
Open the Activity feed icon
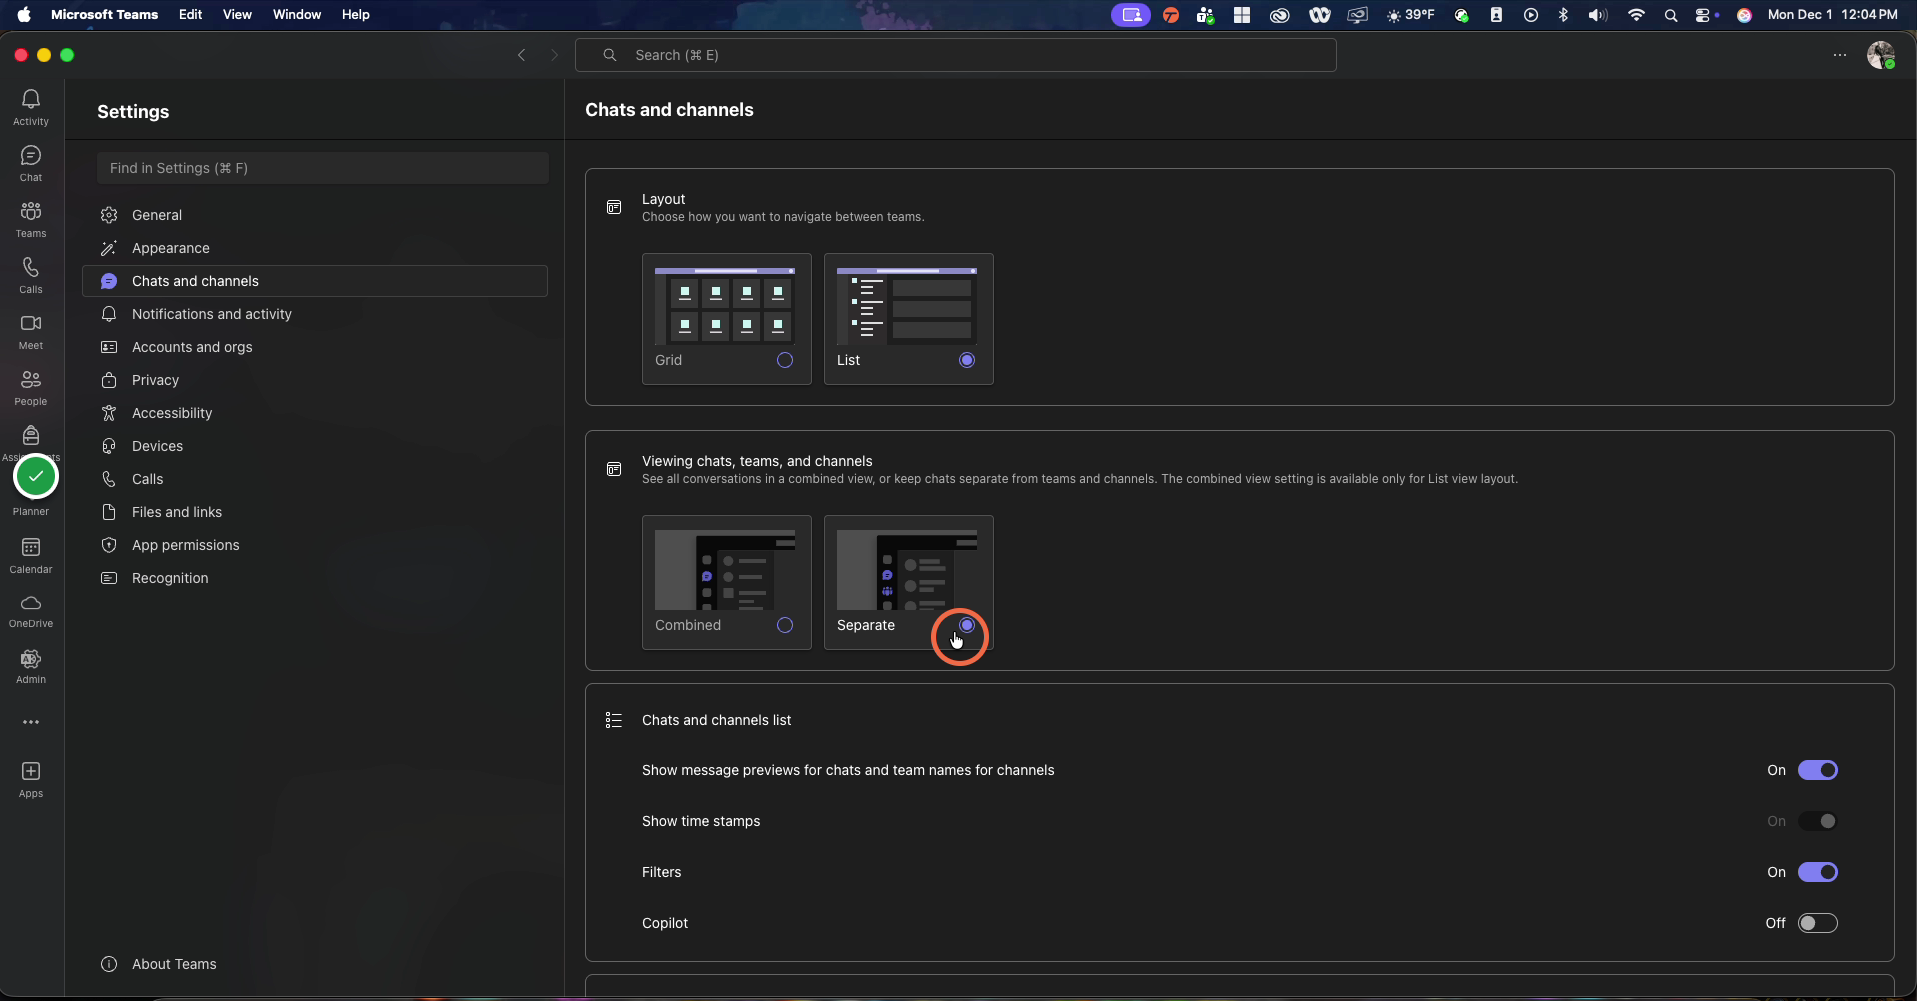click(x=31, y=107)
